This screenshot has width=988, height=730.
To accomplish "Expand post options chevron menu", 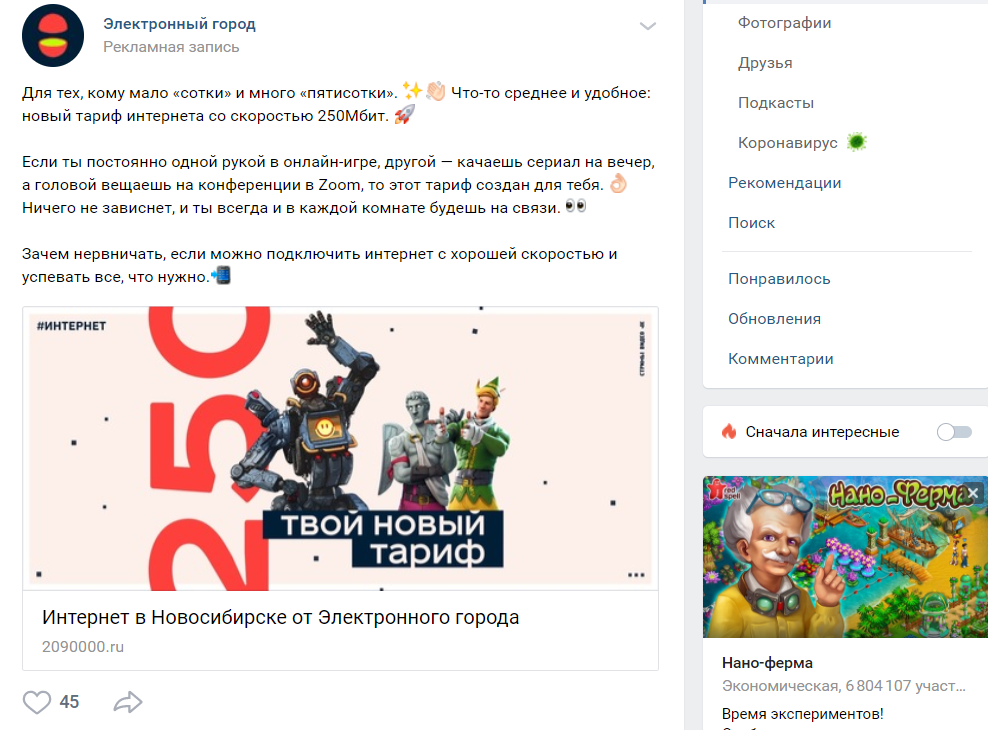I will pyautogui.click(x=648, y=26).
